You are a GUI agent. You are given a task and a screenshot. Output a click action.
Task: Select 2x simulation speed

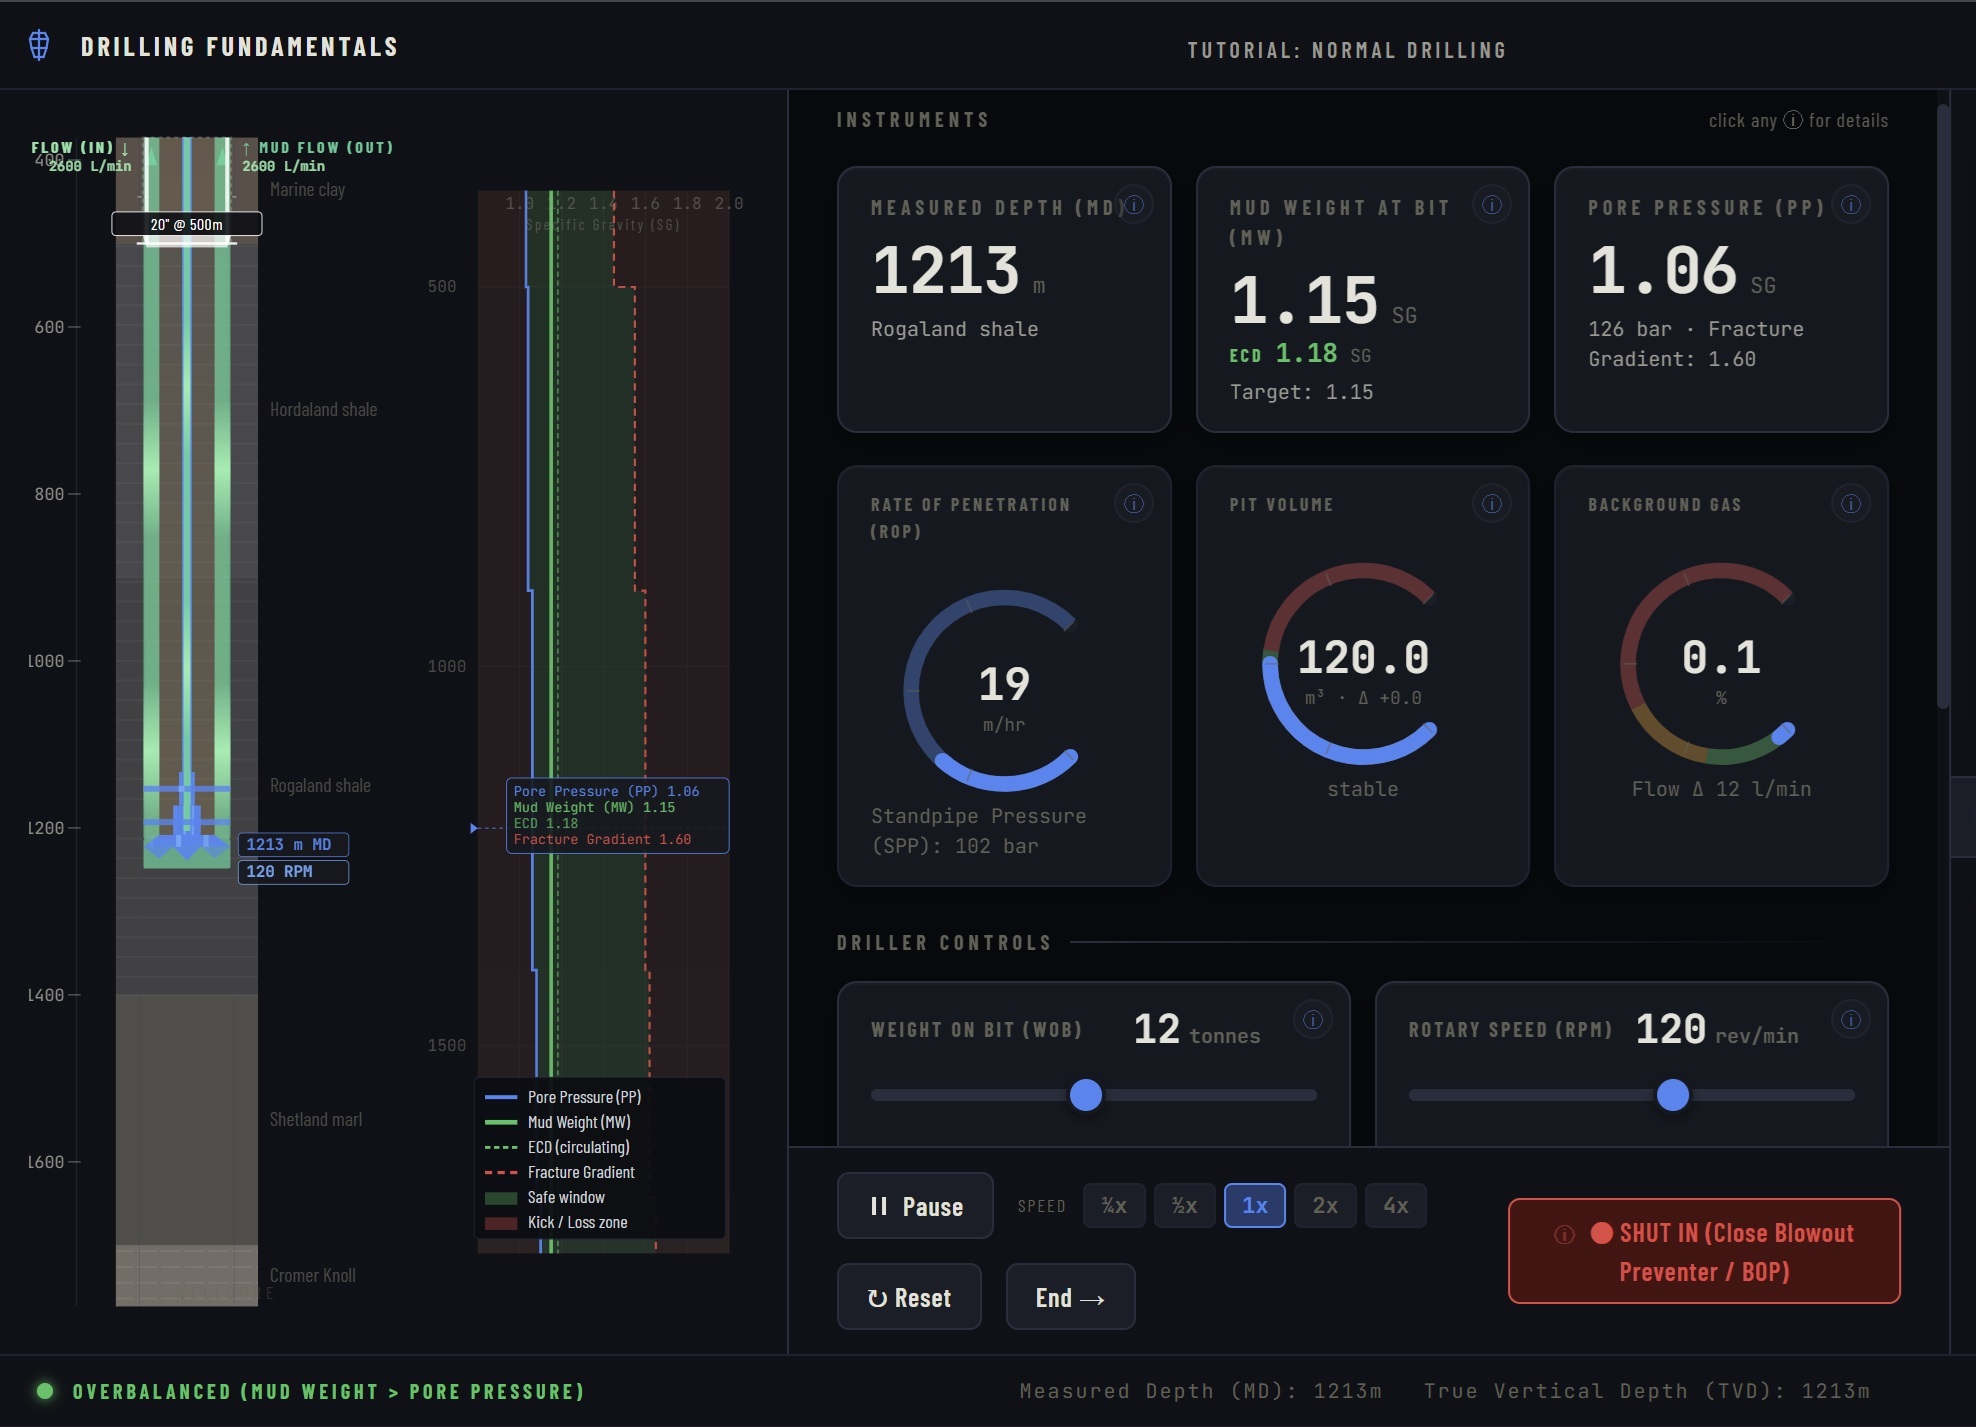click(1325, 1206)
